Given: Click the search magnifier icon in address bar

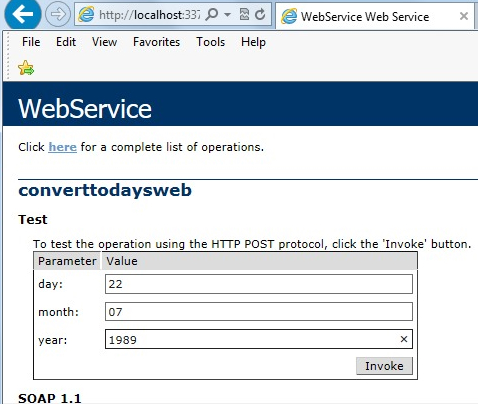Looking at the screenshot, I should pos(212,15).
